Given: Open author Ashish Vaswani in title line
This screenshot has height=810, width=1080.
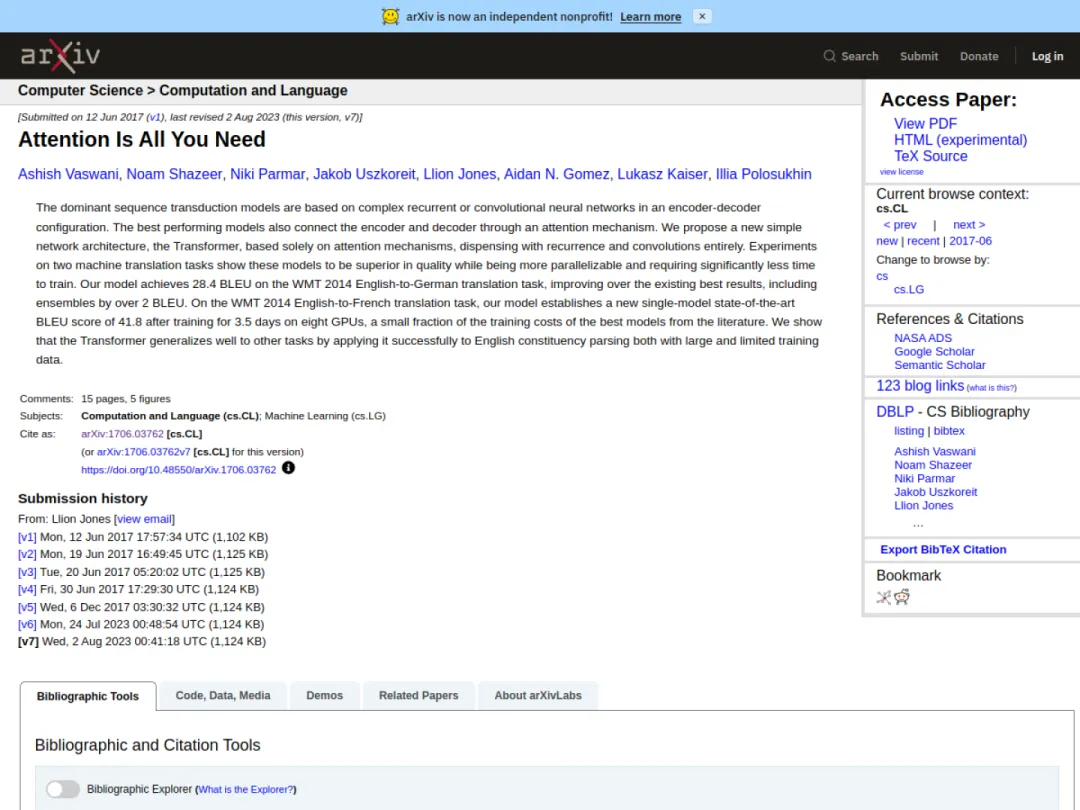Looking at the screenshot, I should [x=68, y=174].
